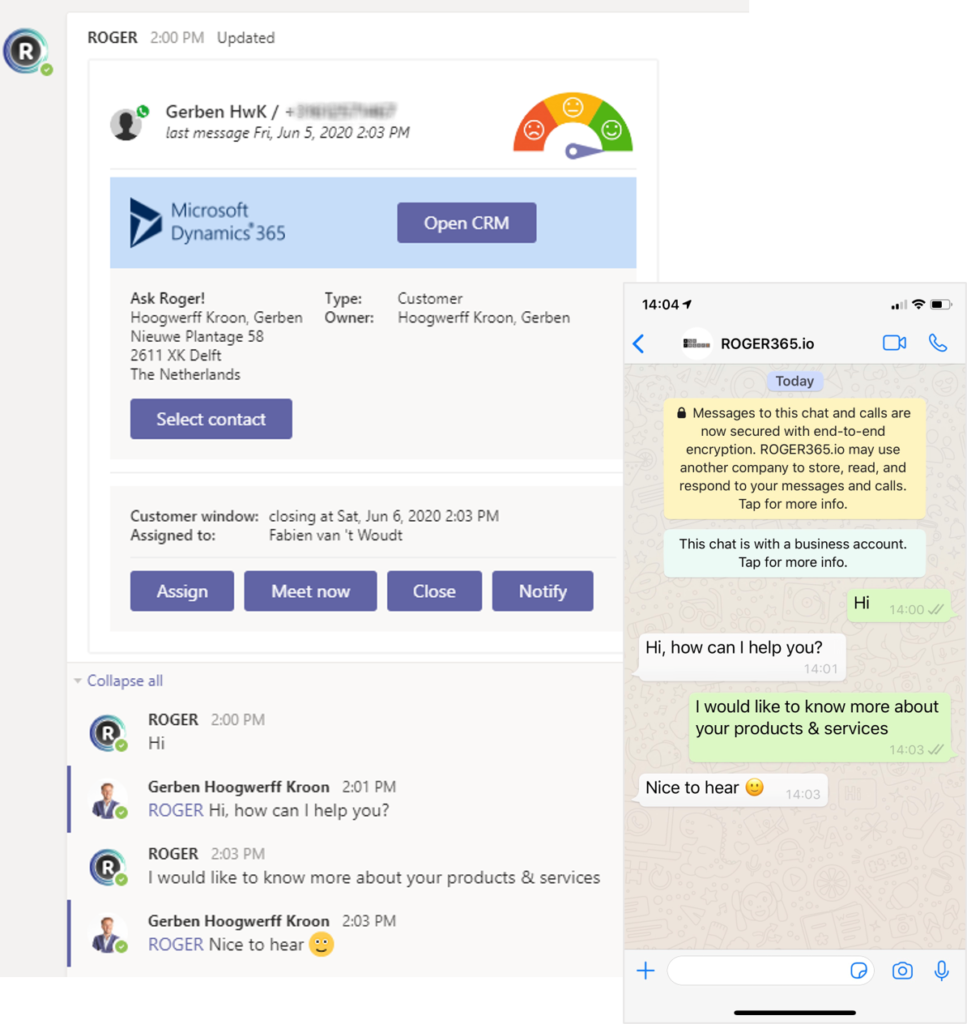Go back using the chat back arrow
Viewport: 967px width, 1024px height.
(x=639, y=344)
